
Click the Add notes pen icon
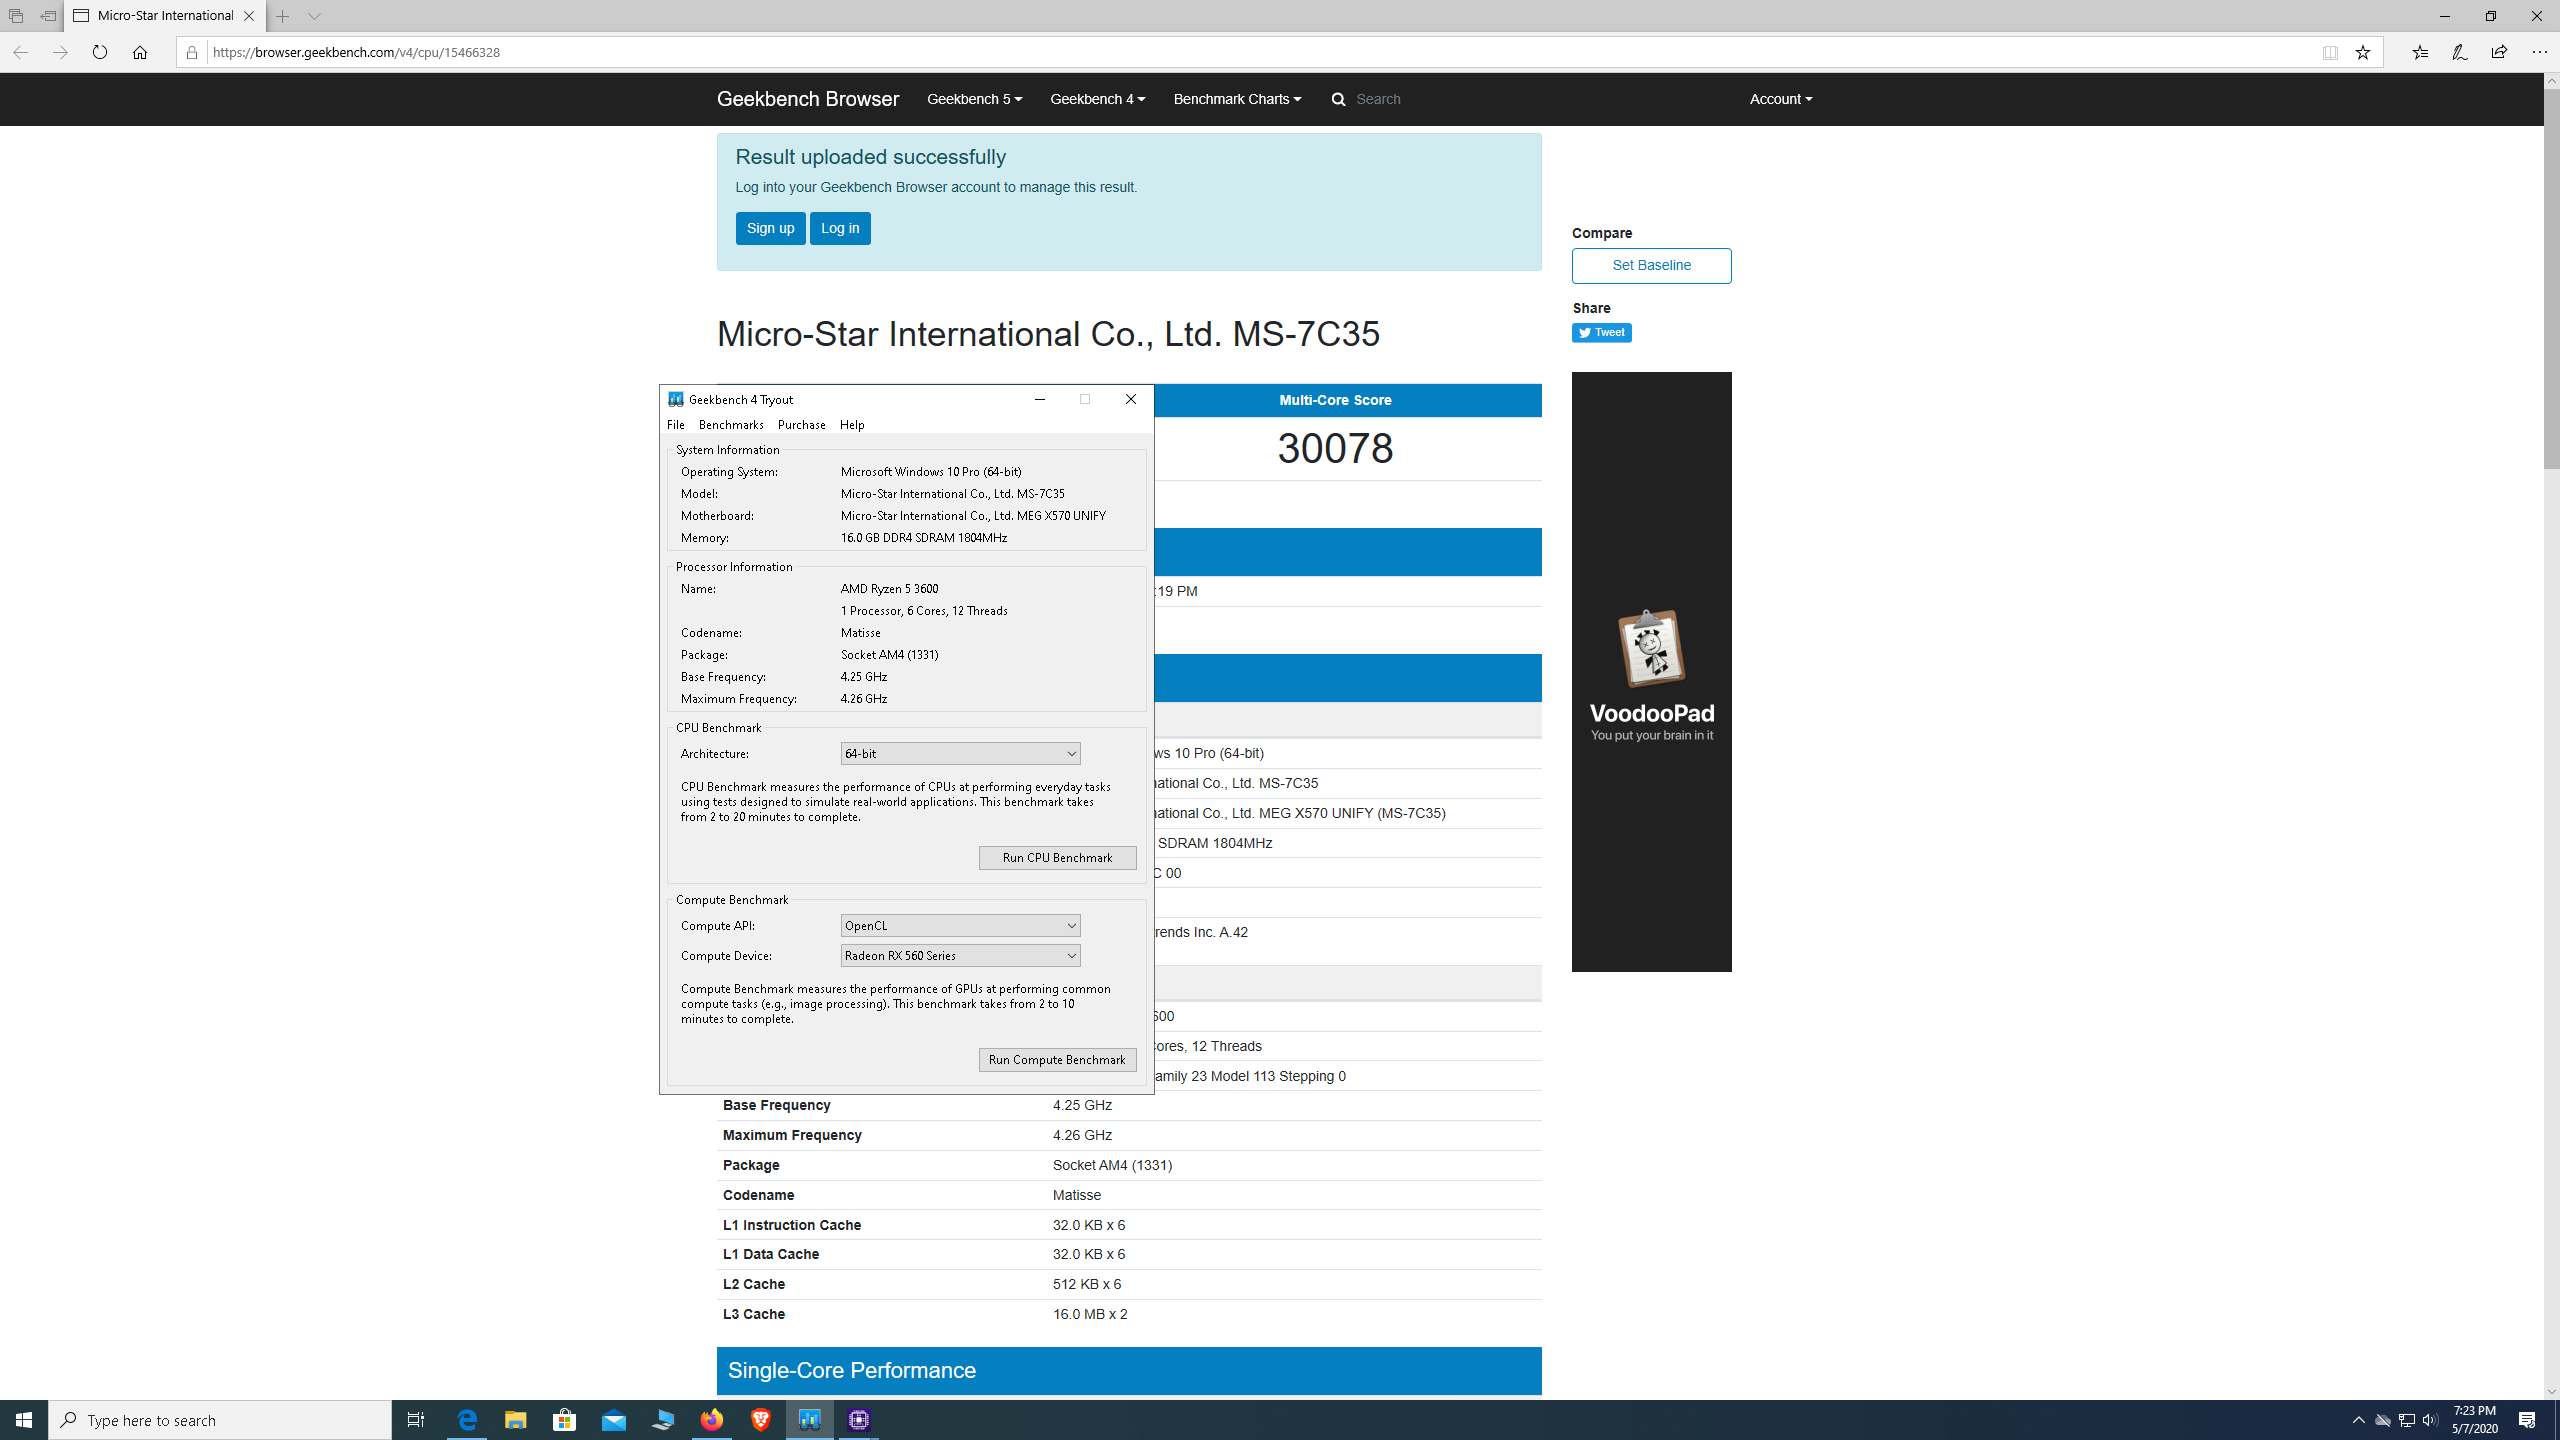[2460, 52]
